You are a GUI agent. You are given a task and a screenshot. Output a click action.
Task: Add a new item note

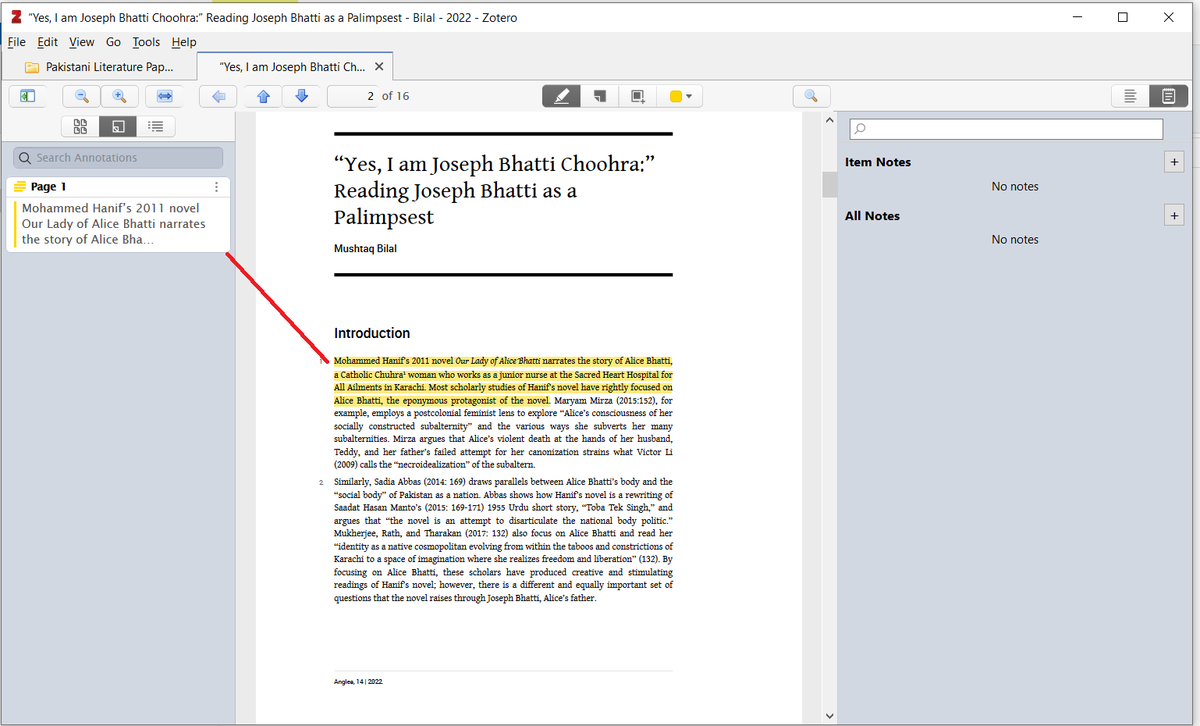[1174, 162]
